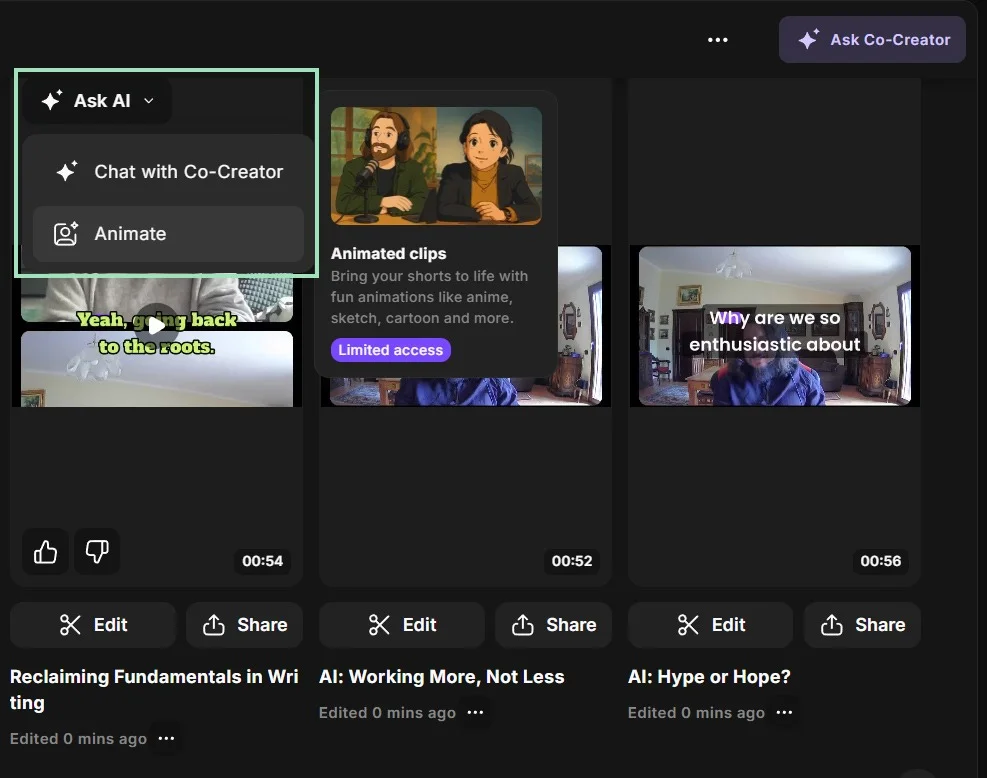Open the AI: Hype or Hope? video thumbnail
Screen dimensions: 987x778
775,326
